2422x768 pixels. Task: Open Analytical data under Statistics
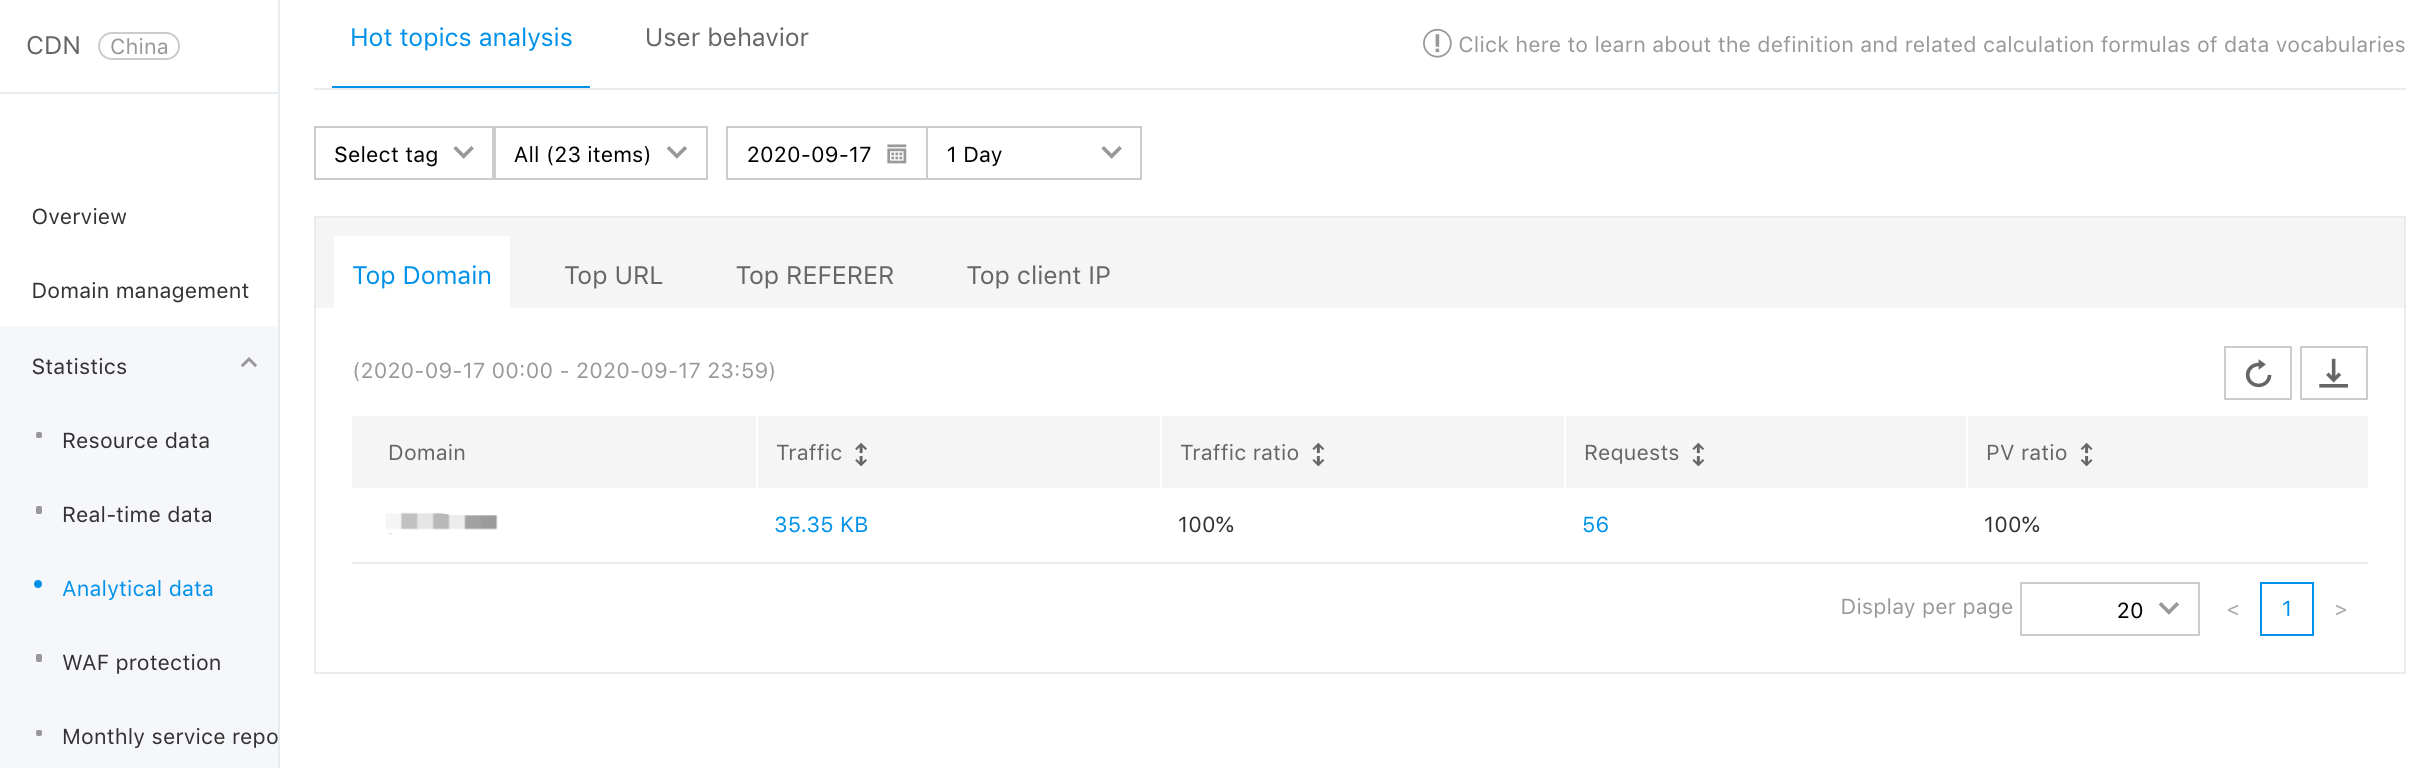[138, 589]
